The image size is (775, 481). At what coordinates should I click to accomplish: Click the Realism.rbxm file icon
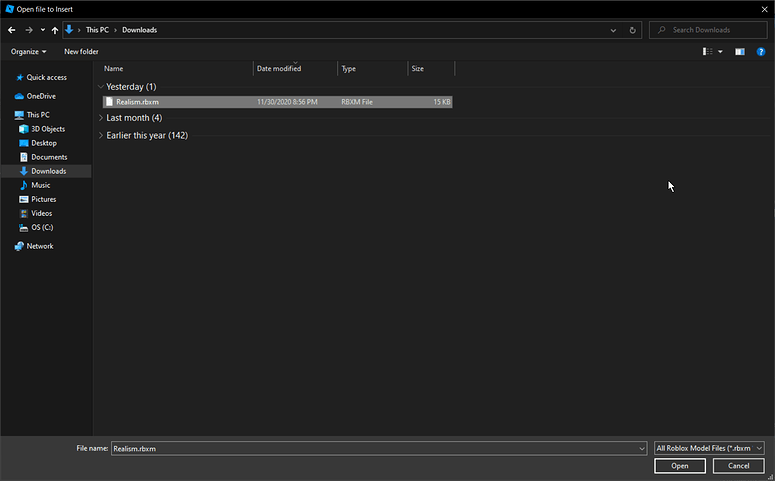109,102
